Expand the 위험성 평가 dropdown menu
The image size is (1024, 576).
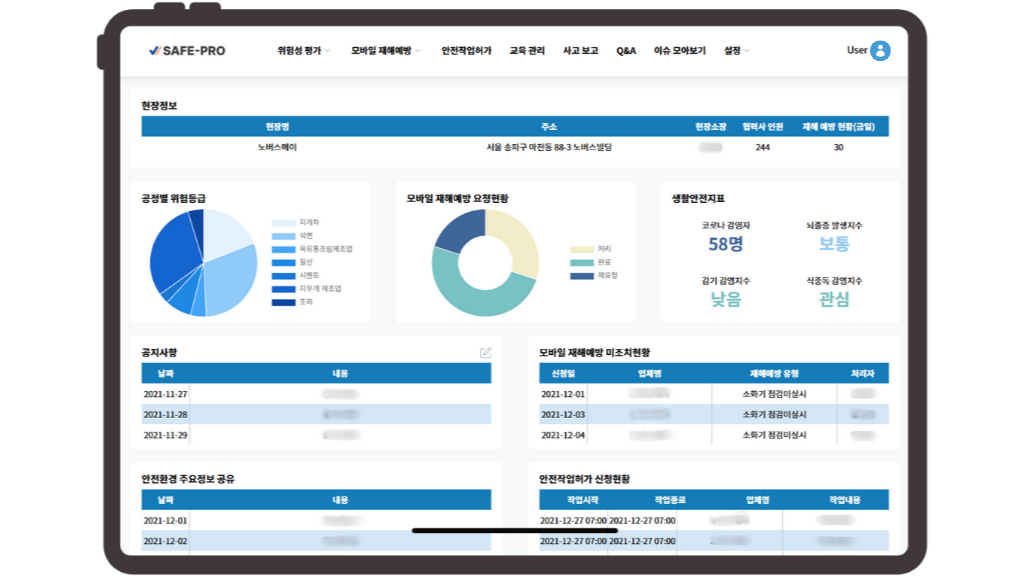pos(304,51)
